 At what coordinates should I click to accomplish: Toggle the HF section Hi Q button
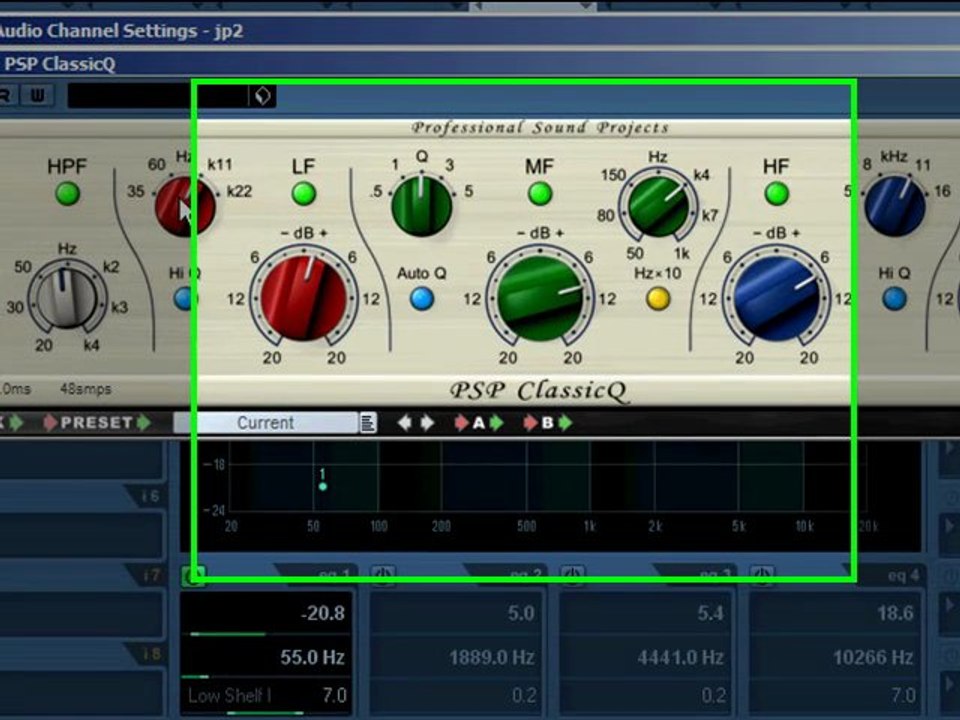894,299
